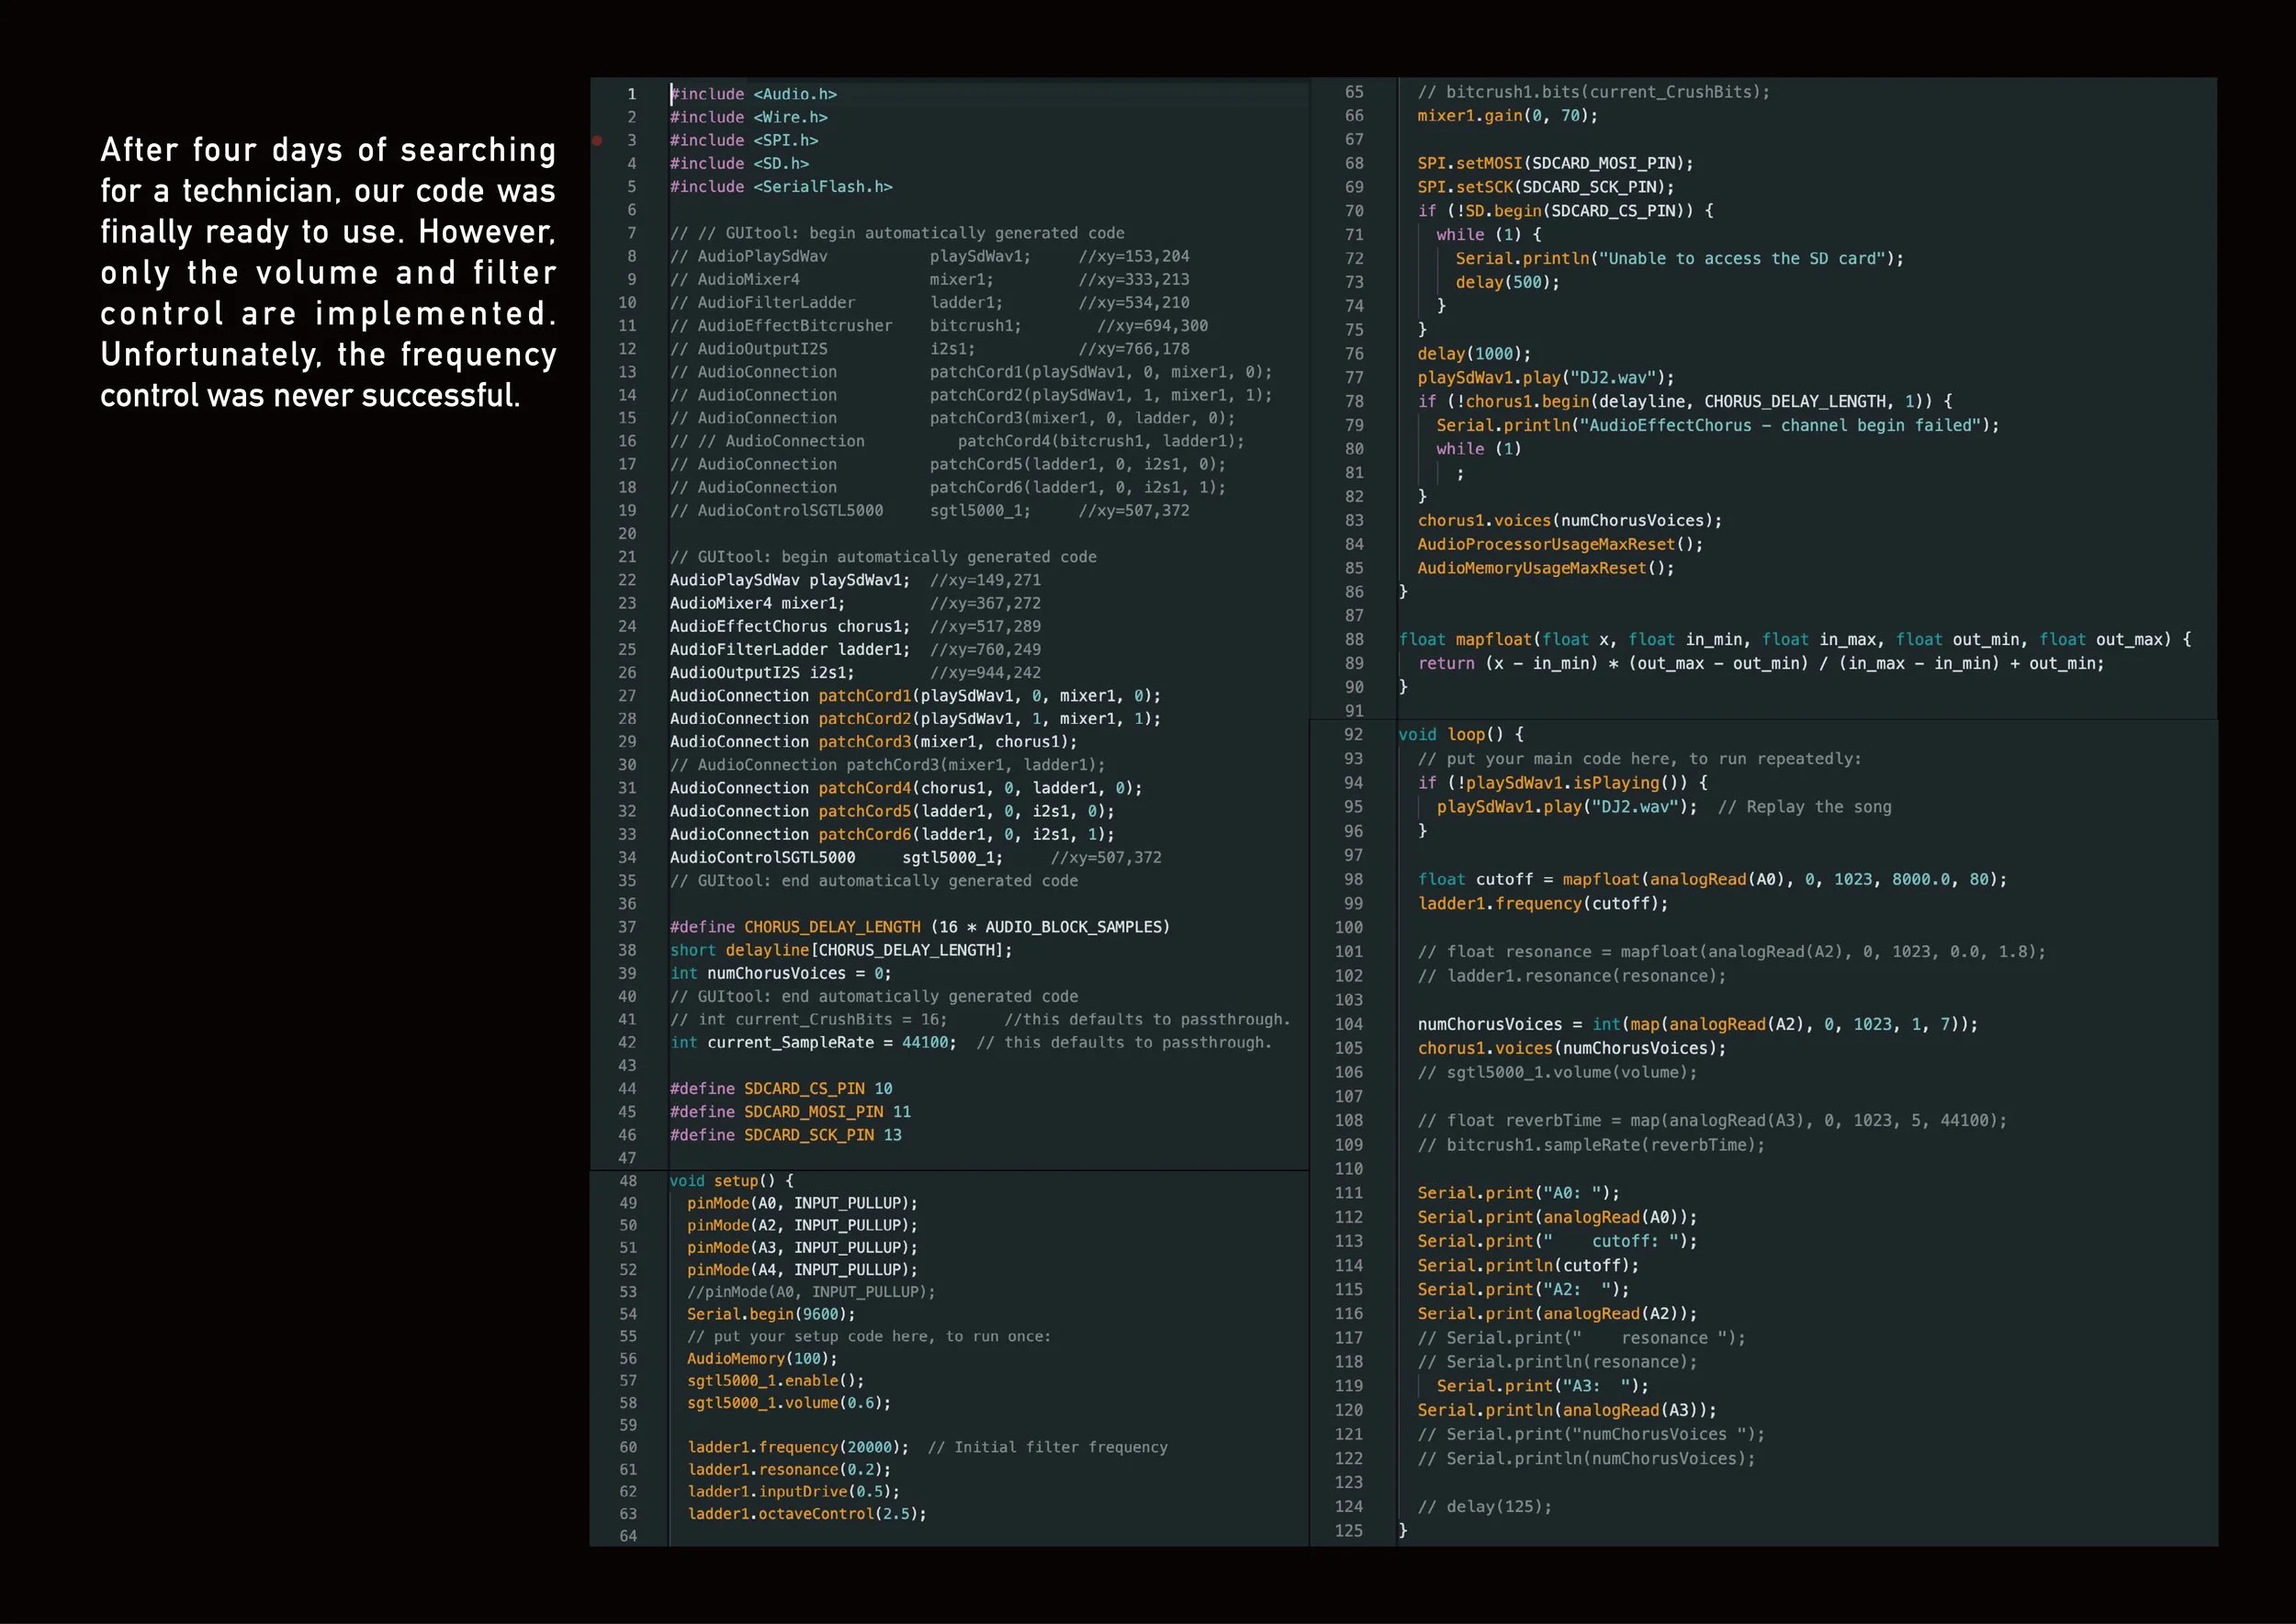Click line number 125 at closing brace
The height and width of the screenshot is (1624, 2296).
(x=1347, y=1530)
